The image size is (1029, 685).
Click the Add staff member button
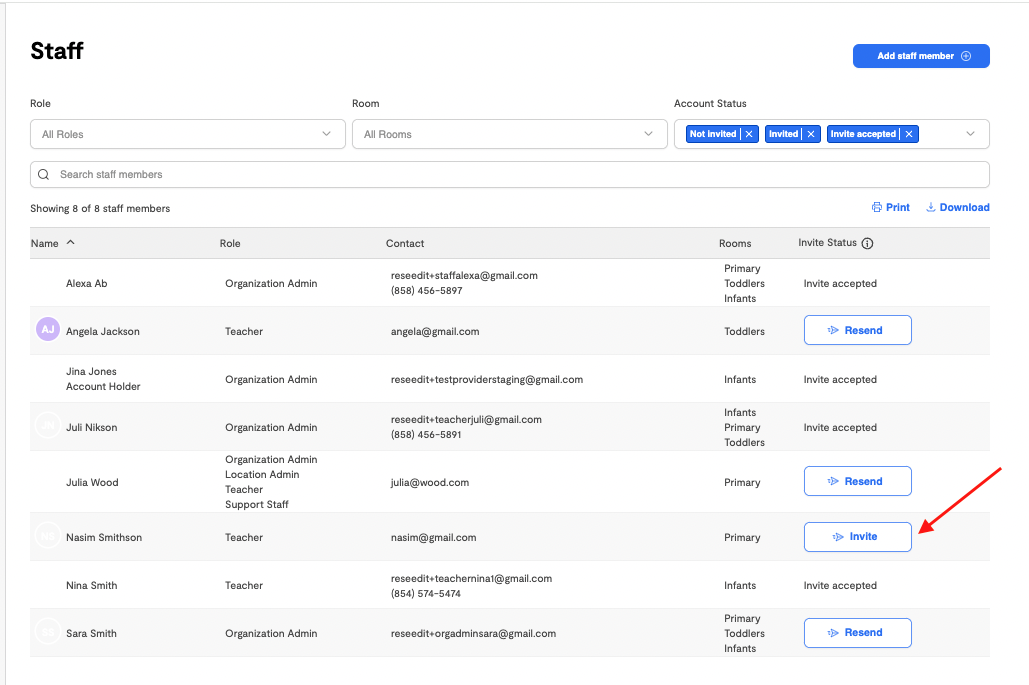click(x=921, y=56)
